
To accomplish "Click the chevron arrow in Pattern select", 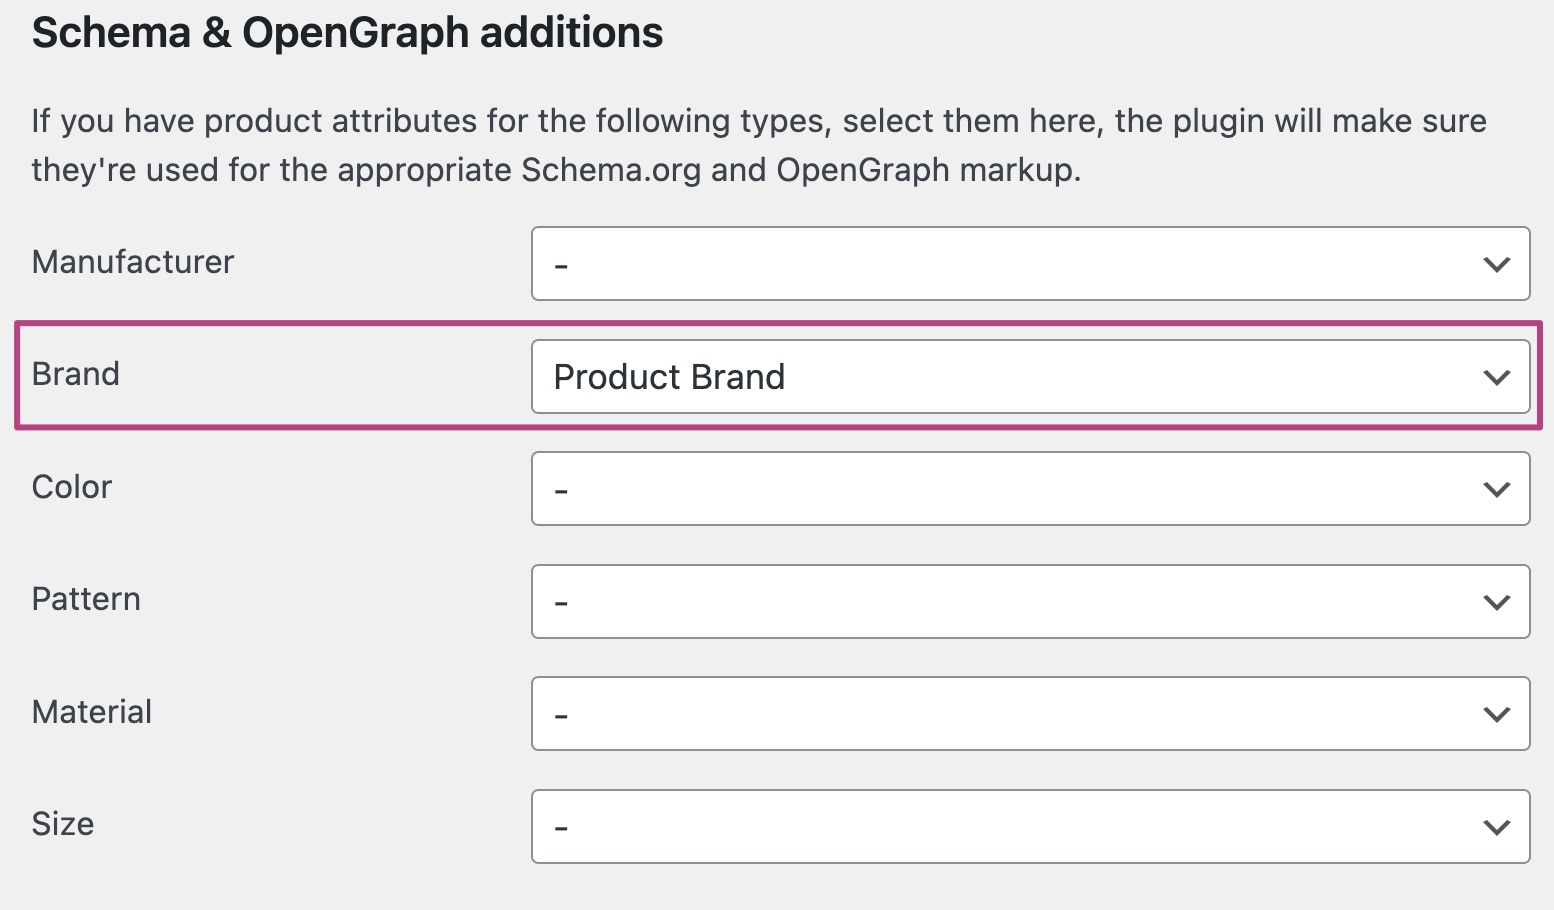I will pyautogui.click(x=1496, y=603).
